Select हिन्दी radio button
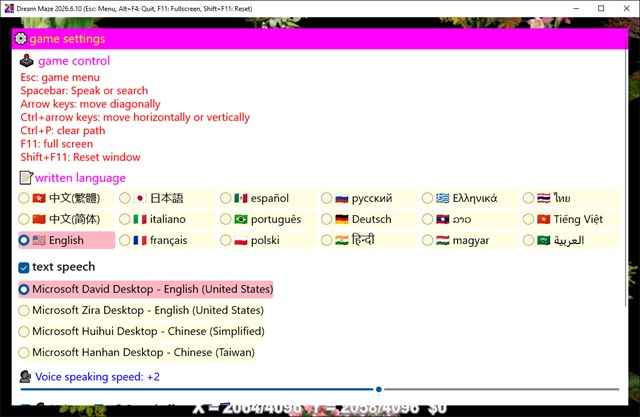The image size is (640, 417). click(327, 240)
